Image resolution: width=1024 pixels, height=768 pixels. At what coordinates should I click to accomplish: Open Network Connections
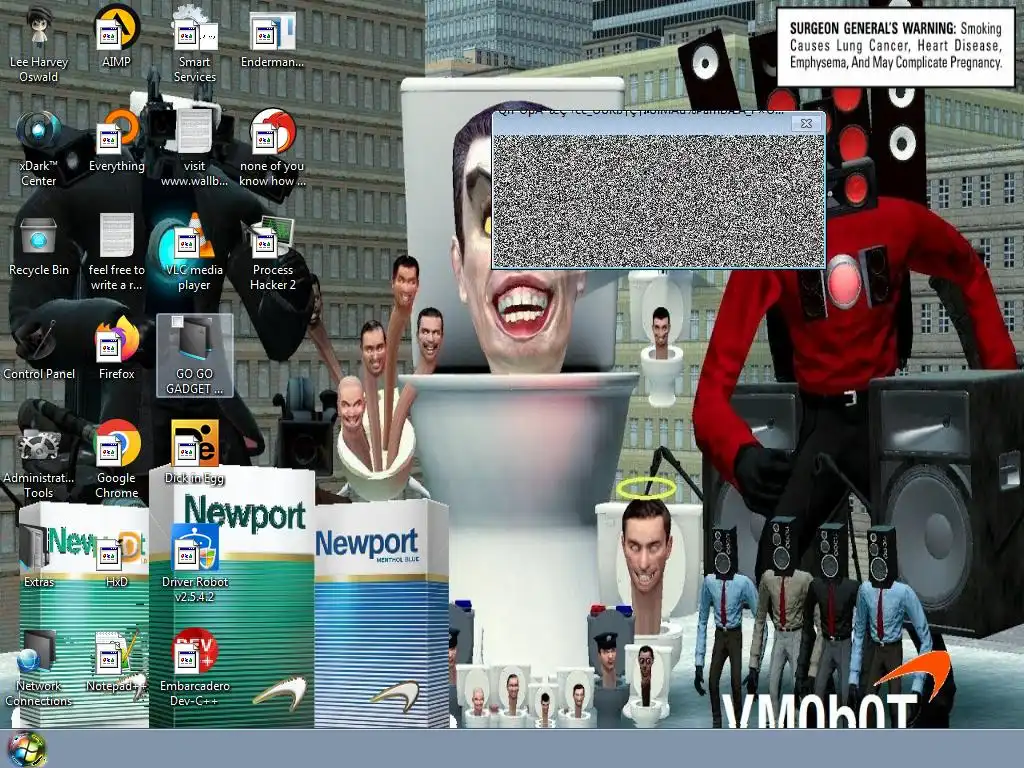coord(39,669)
